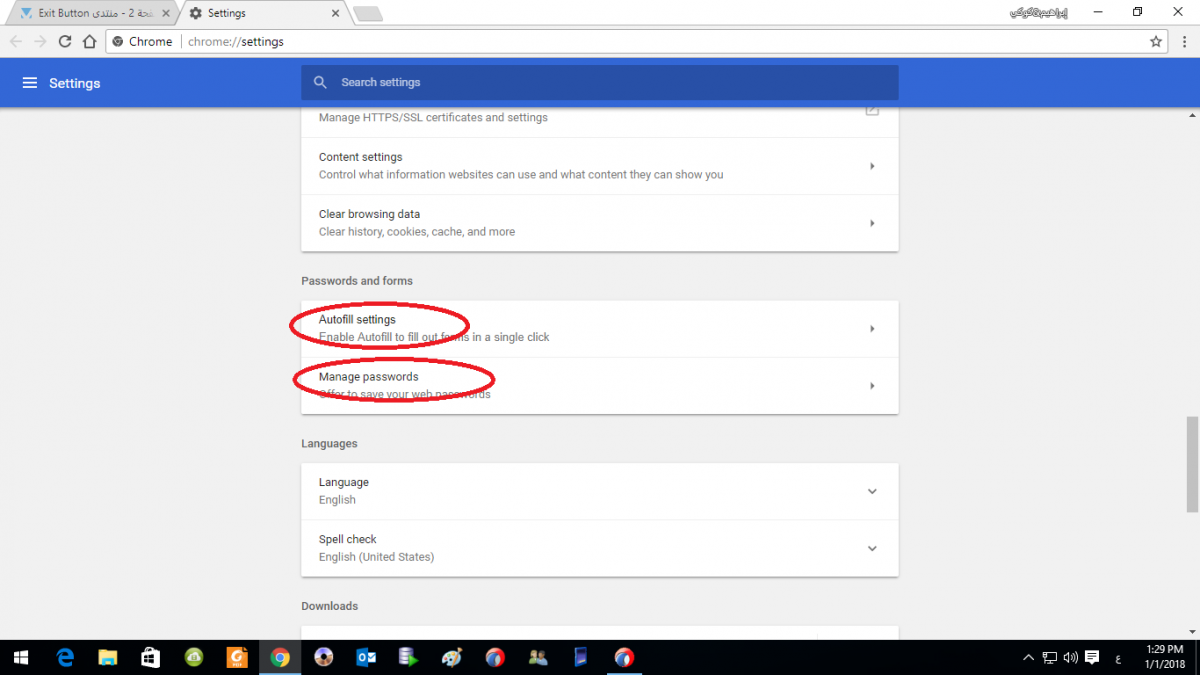Viewport: 1200px width, 675px height.
Task: Open Outlook from the taskbar
Action: pos(365,657)
